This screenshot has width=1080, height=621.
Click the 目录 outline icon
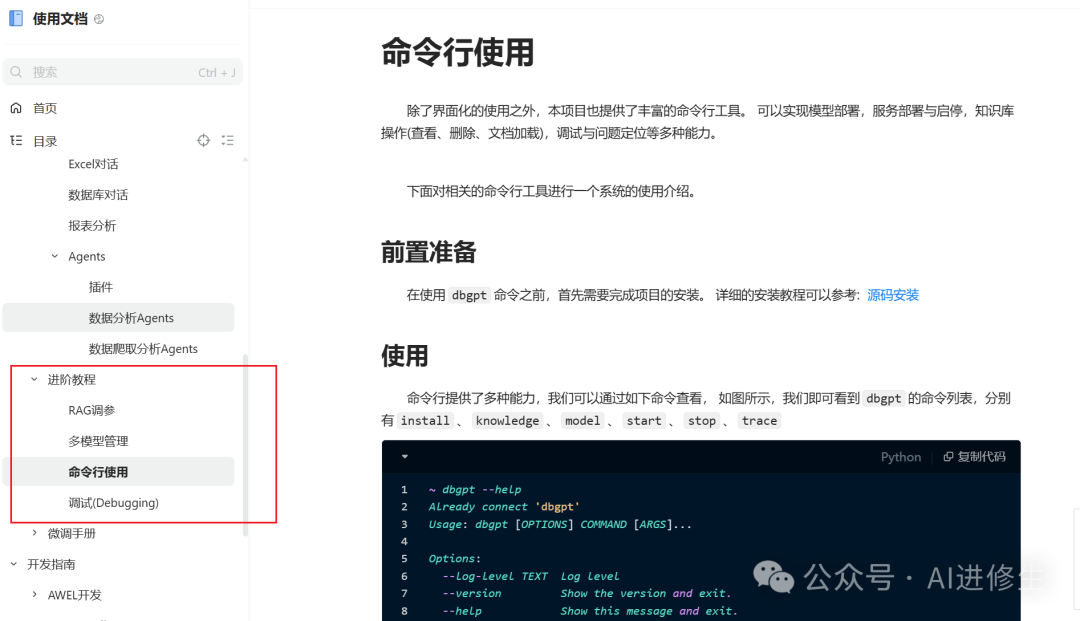coord(17,140)
